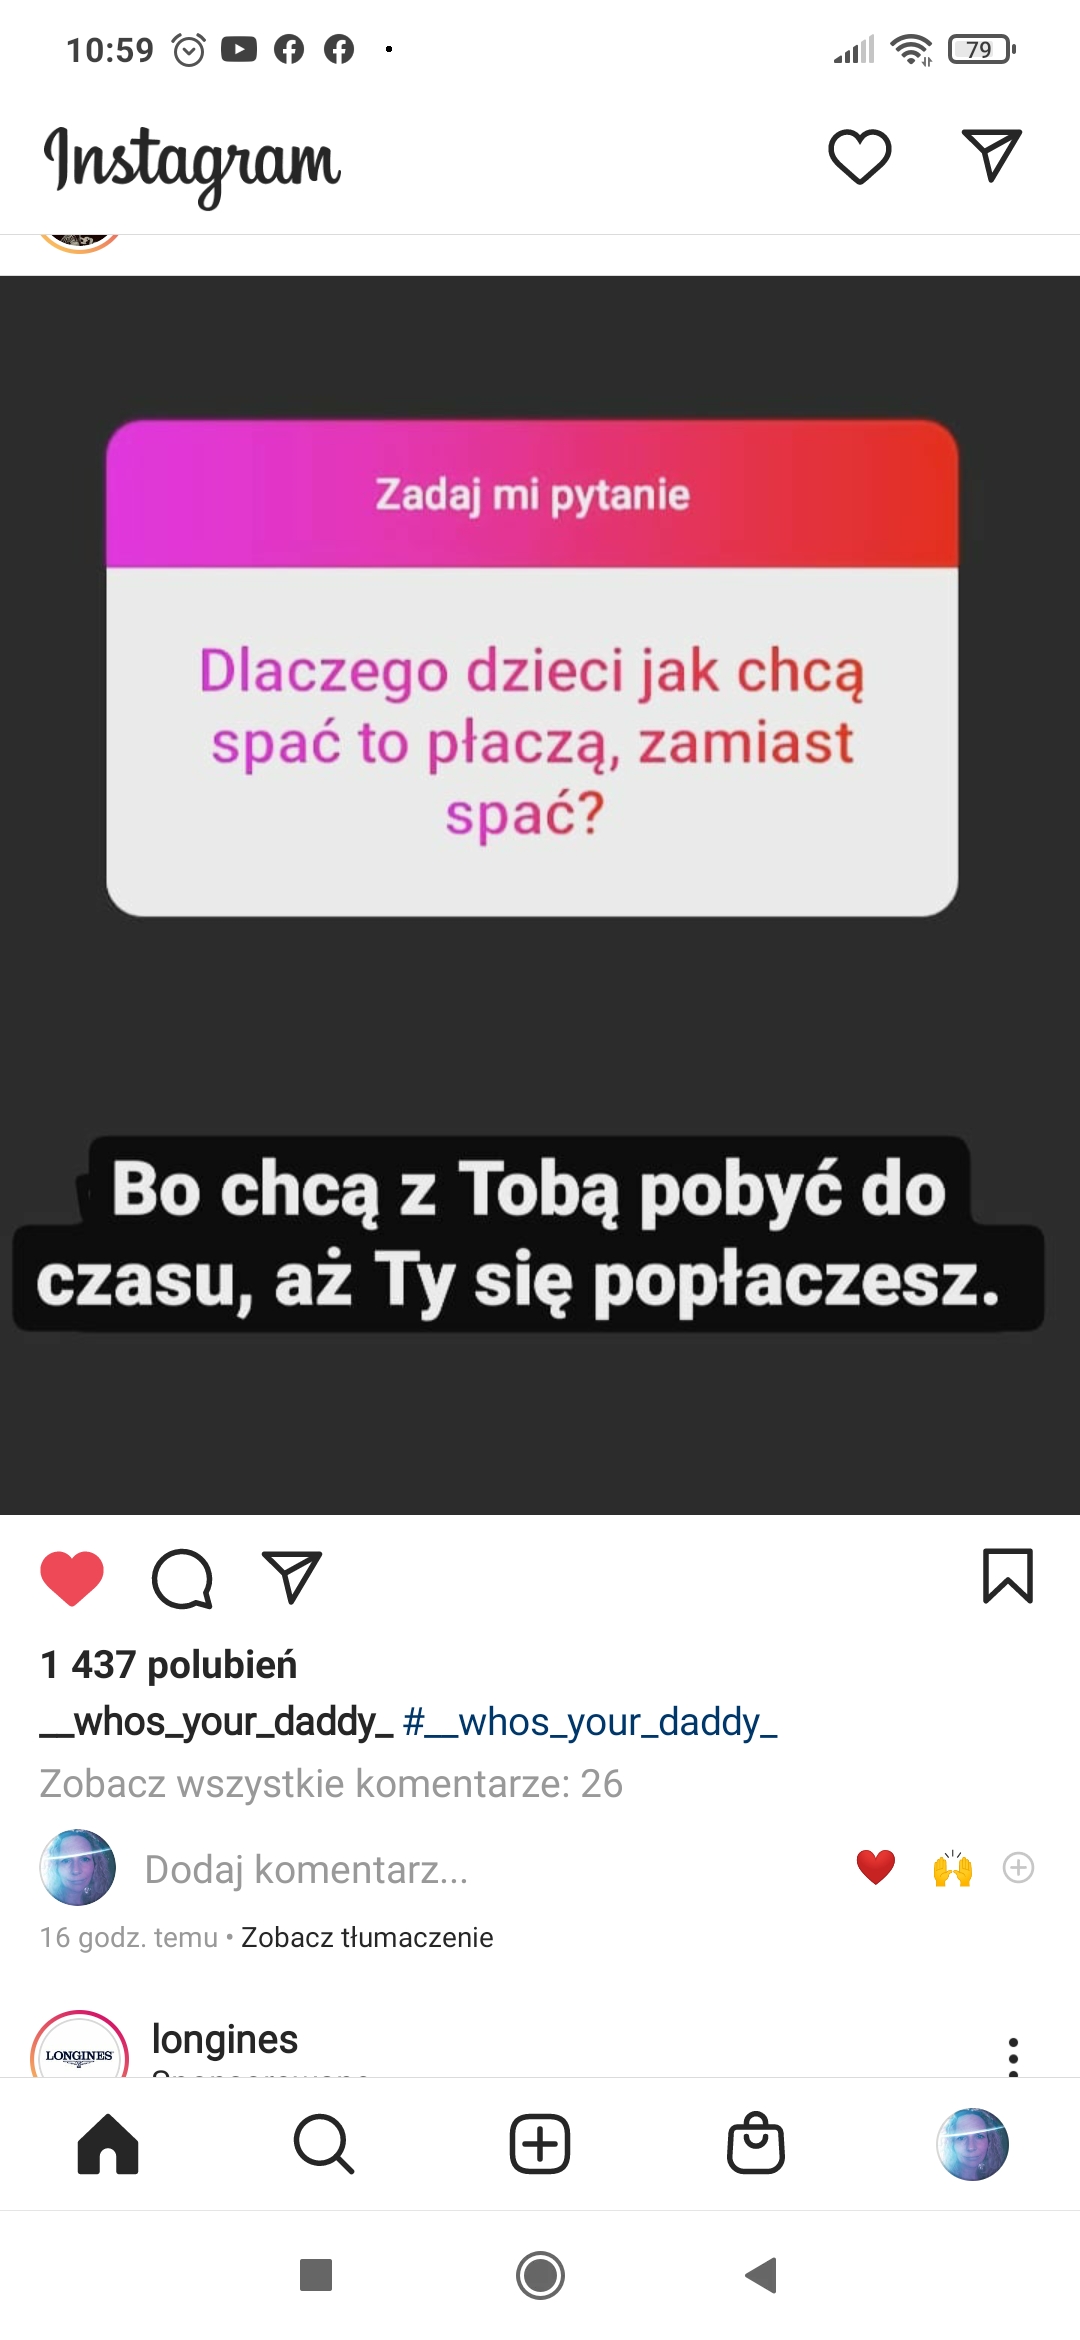Open the #__whos_your_daddy_ hashtag
The image size is (1080, 2340).
point(590,1722)
